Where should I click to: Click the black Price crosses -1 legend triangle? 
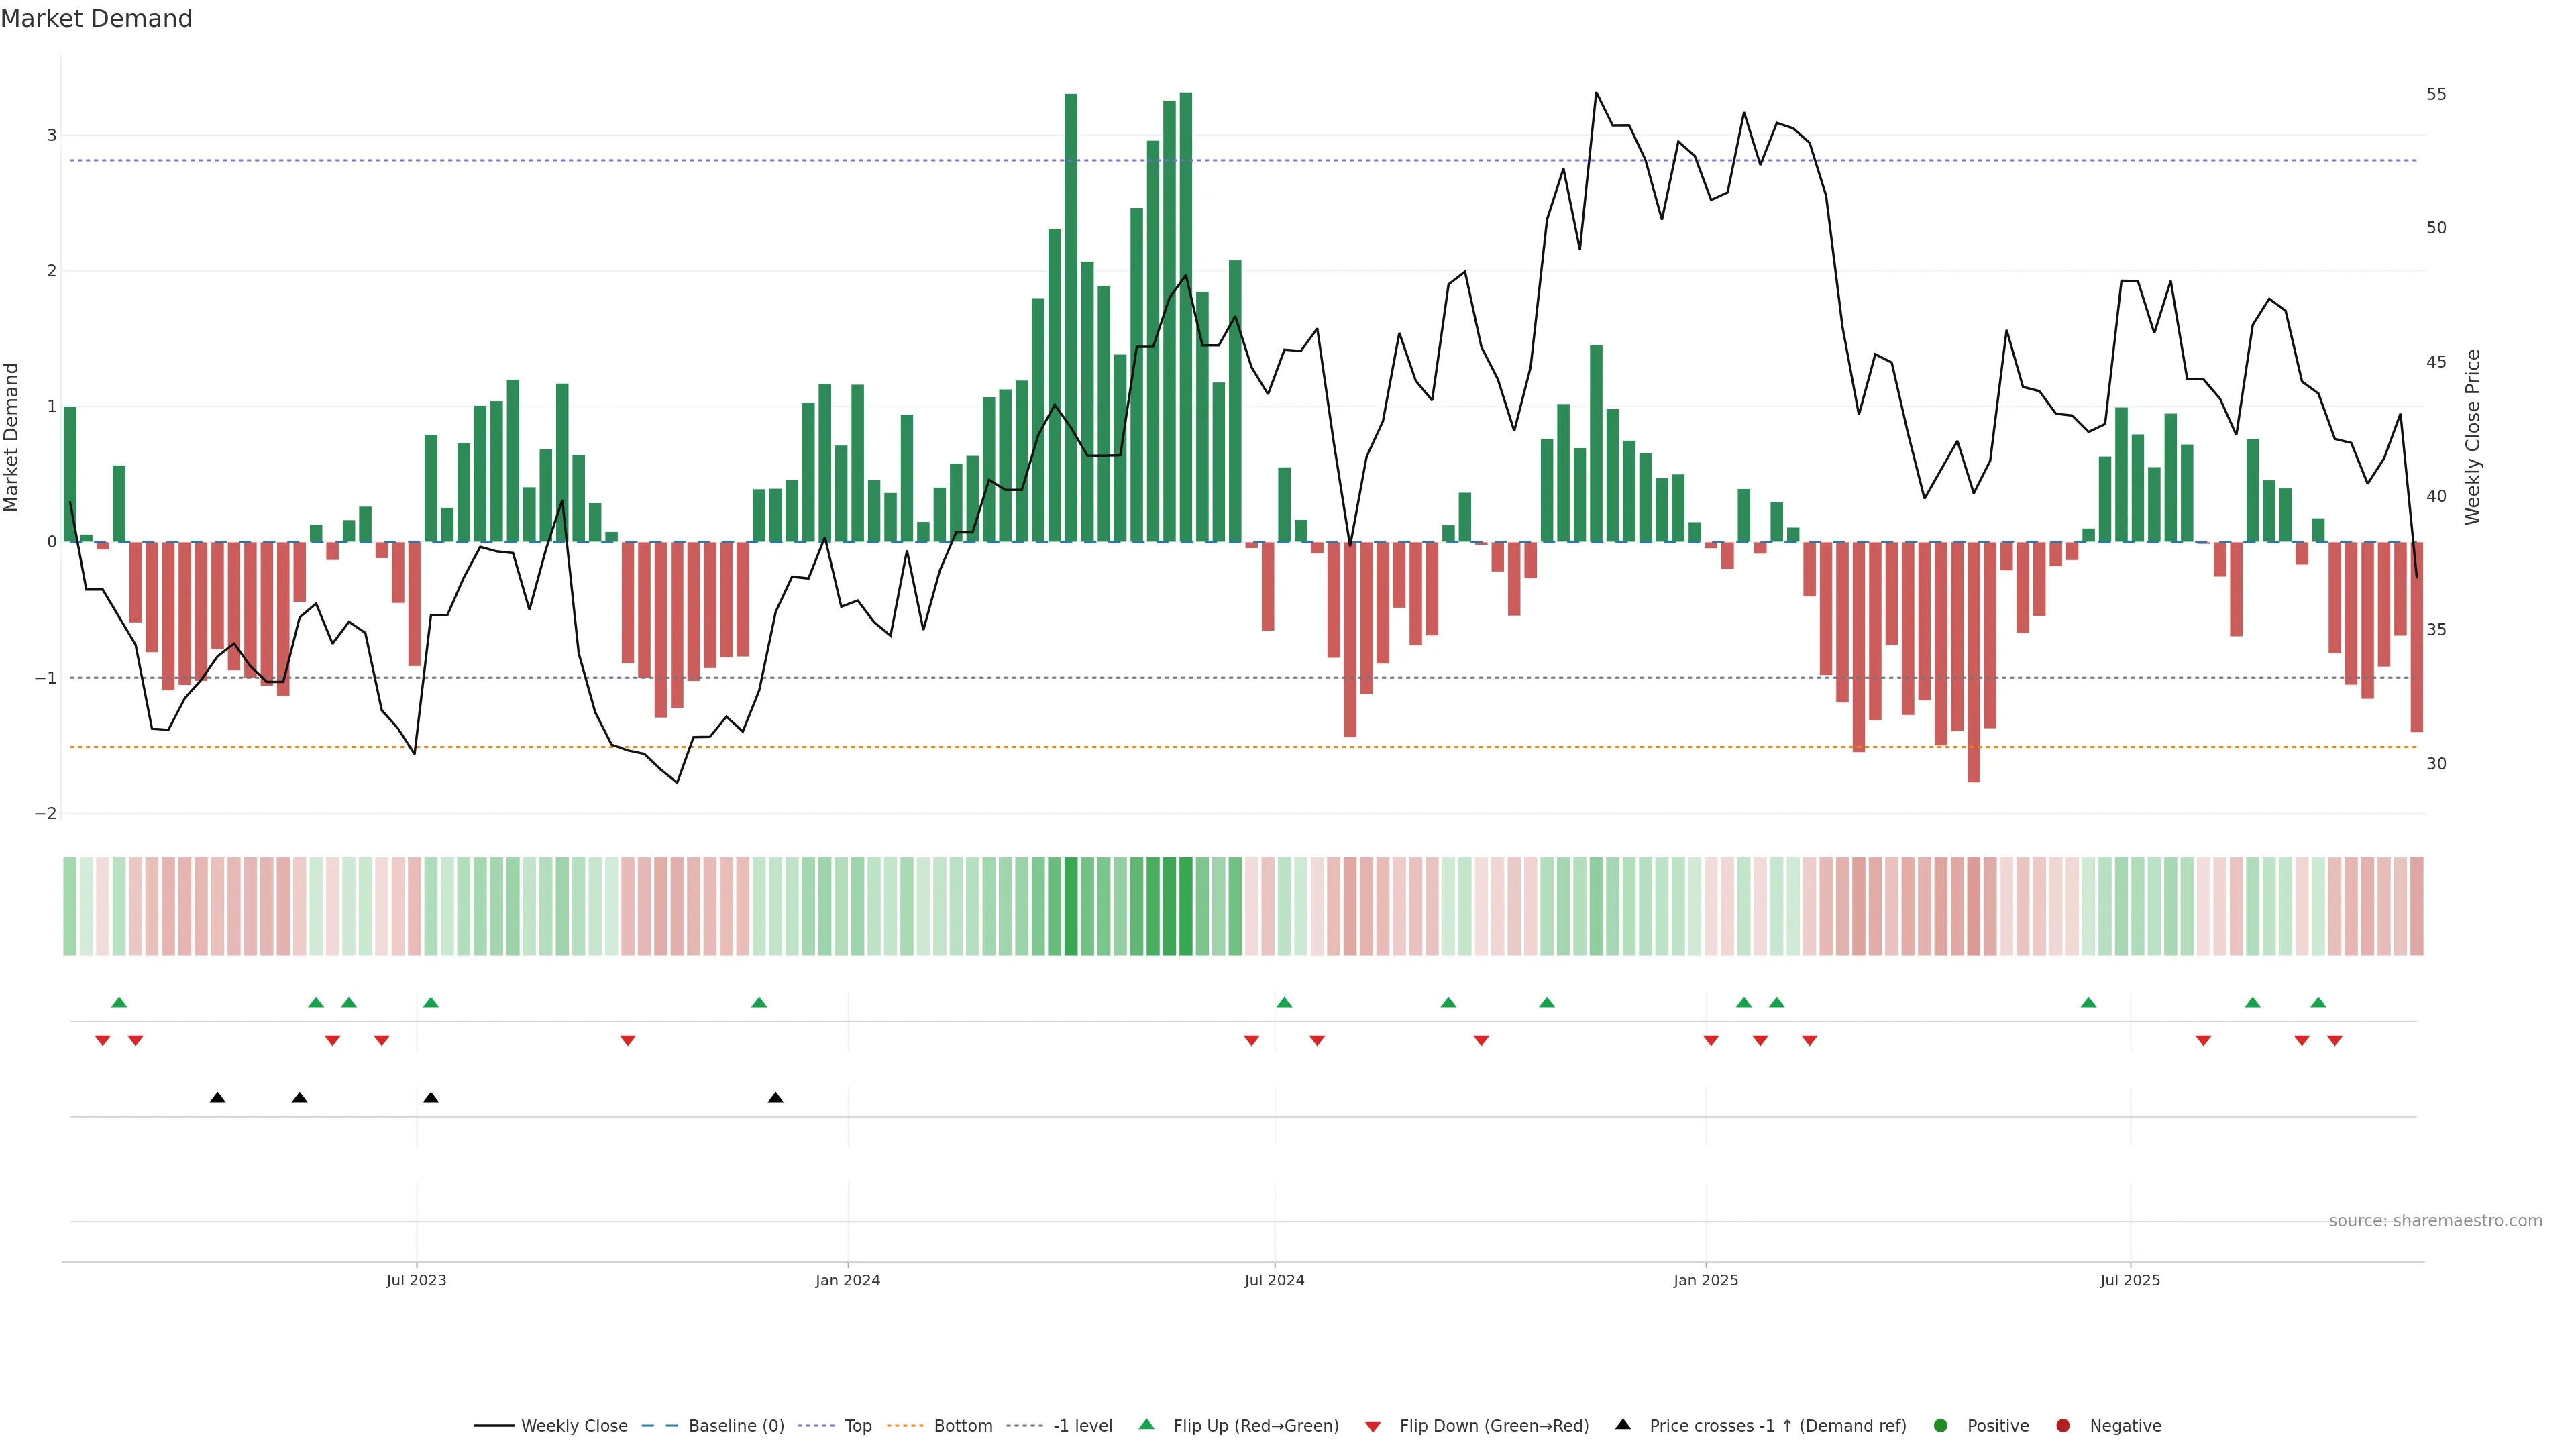coord(1623,1425)
